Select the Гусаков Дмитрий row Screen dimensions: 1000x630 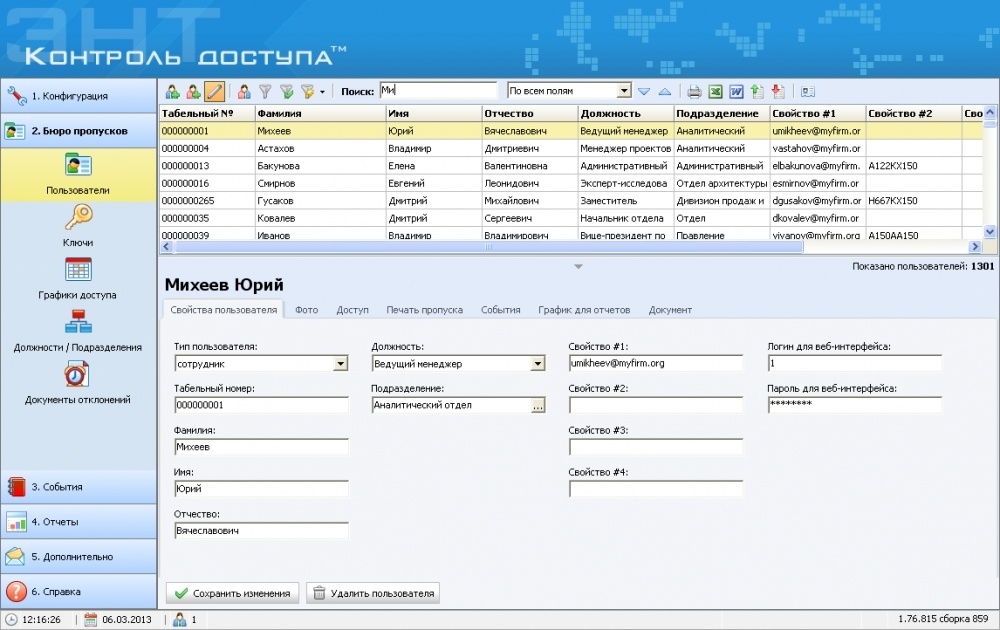(571, 201)
